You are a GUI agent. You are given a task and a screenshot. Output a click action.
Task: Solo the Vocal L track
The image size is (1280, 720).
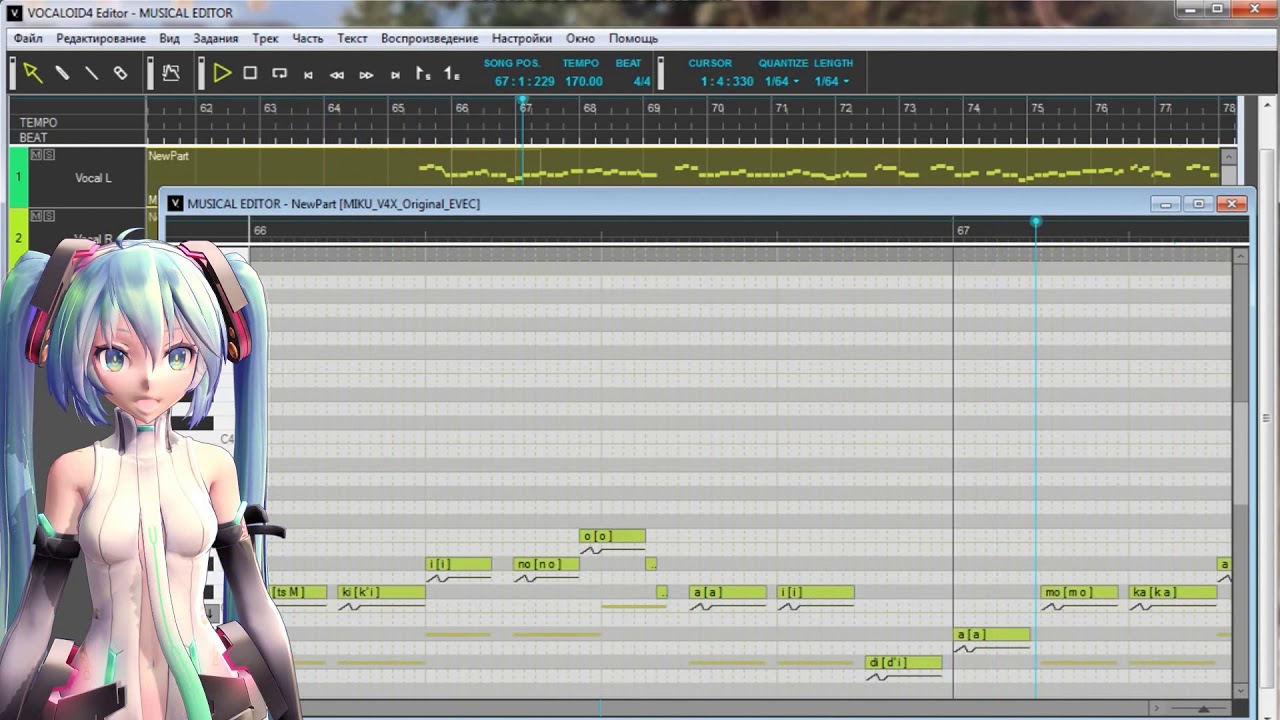[x=47, y=155]
